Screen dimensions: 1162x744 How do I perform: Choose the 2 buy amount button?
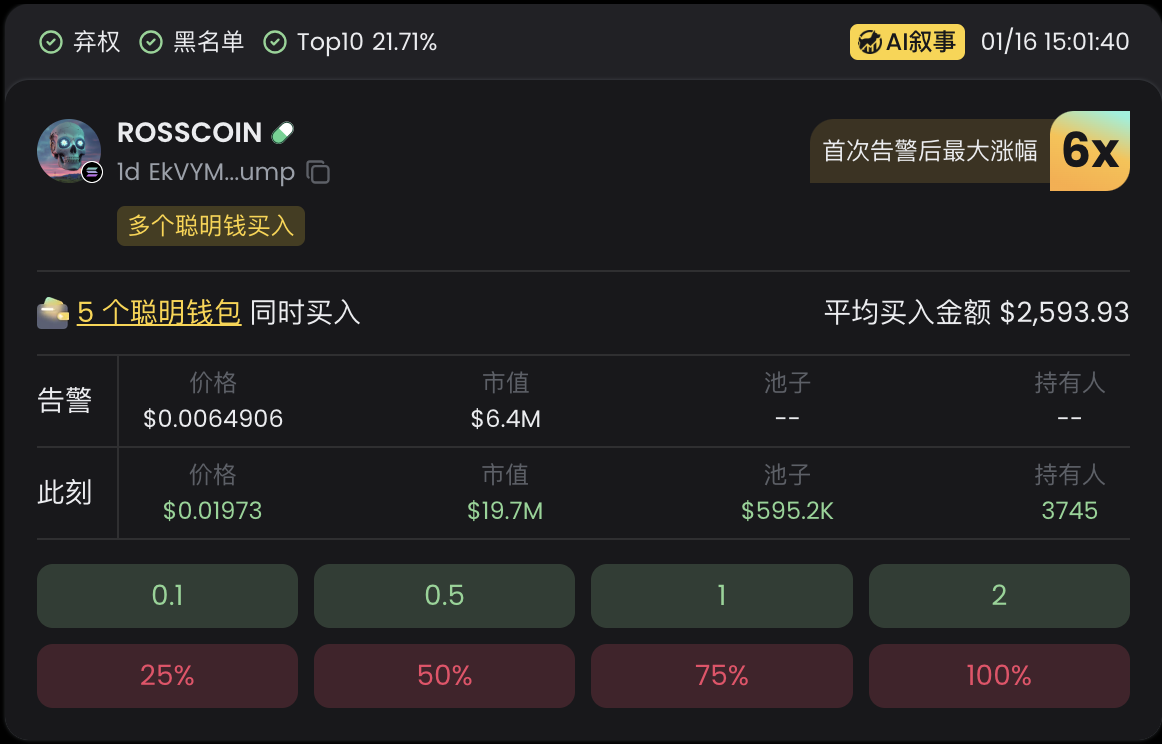coord(999,596)
